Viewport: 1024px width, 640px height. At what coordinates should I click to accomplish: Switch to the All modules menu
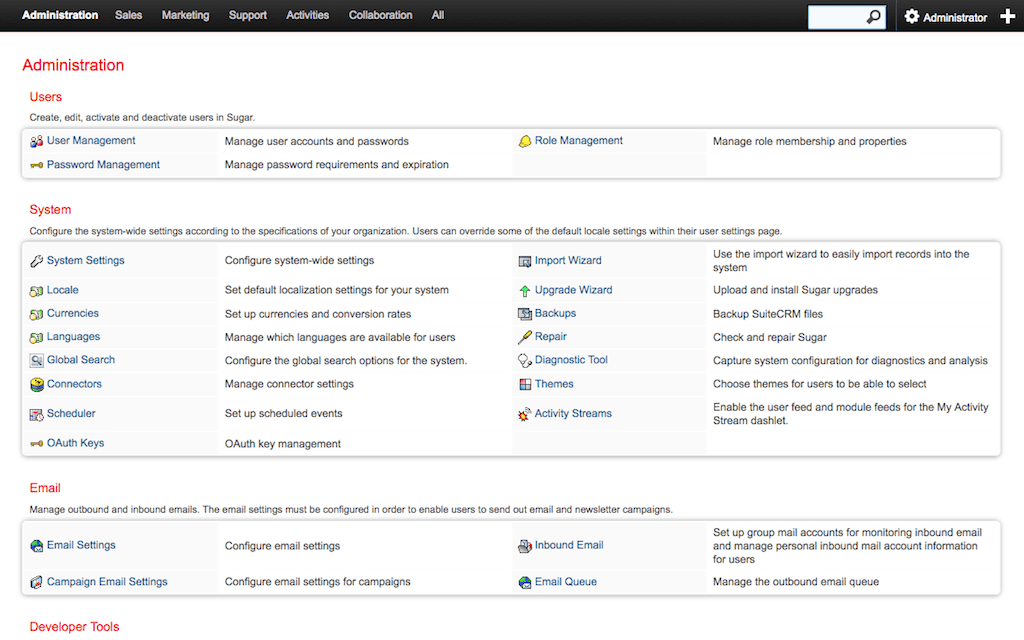[438, 15]
